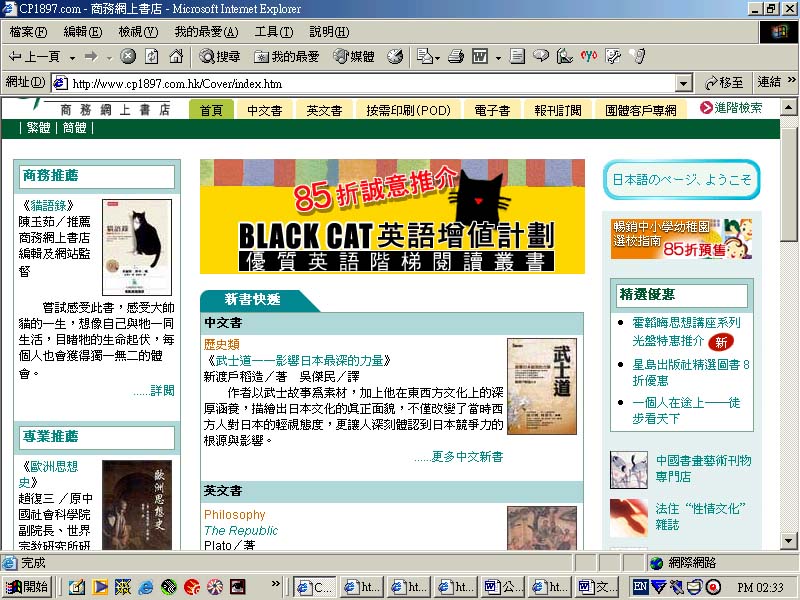Screen dimensions: 800x600
Task: Open 一個人在途上──徒步看天下 link
Action: [x=686, y=411]
